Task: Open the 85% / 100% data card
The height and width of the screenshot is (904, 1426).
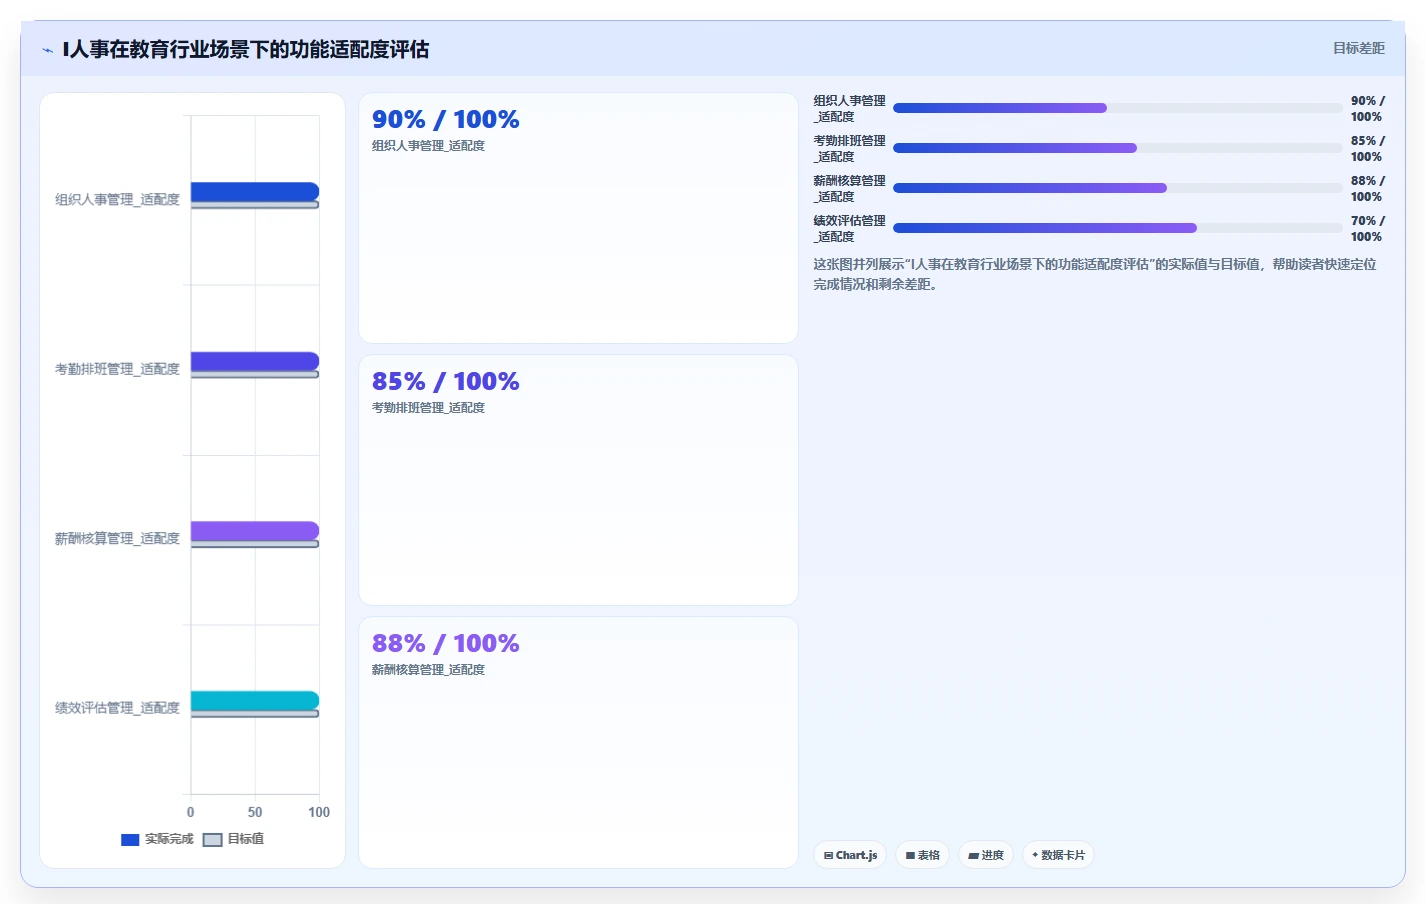Action: 578,480
